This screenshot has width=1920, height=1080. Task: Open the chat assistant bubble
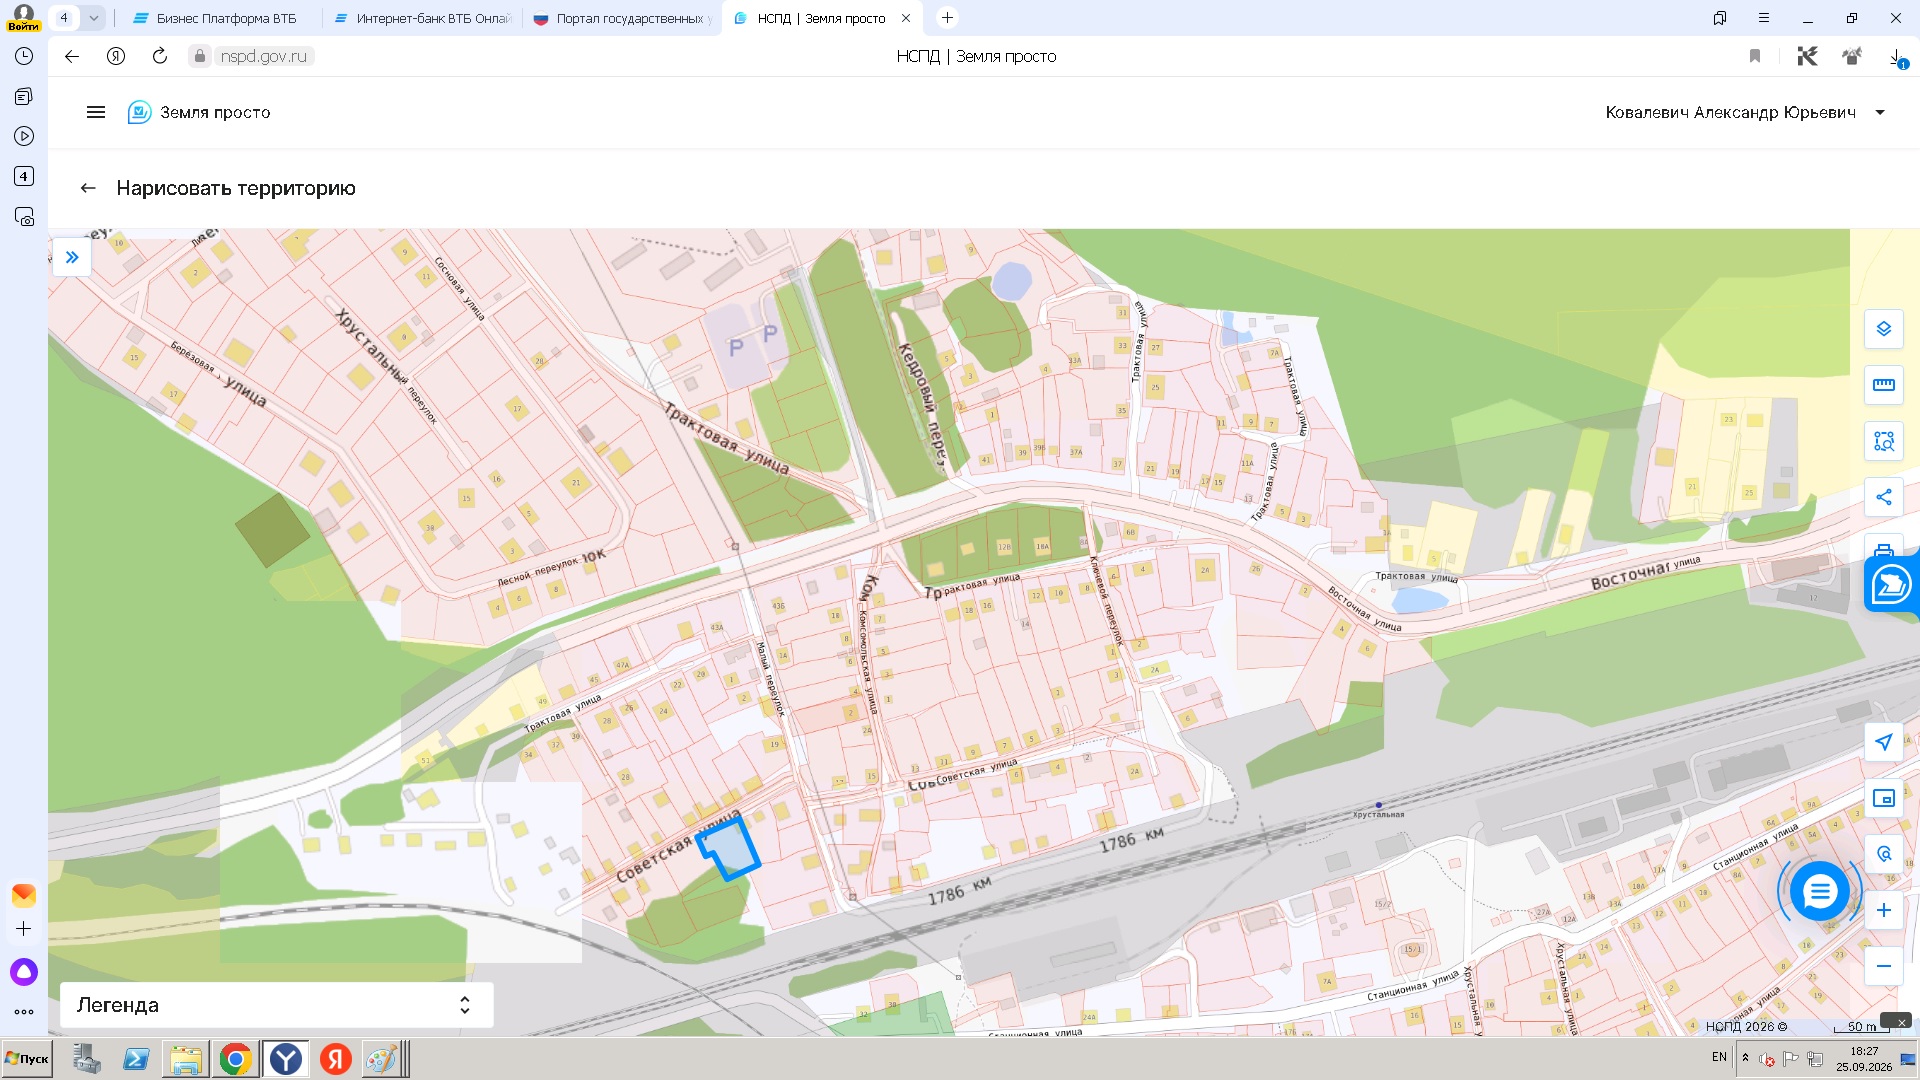coord(1819,891)
